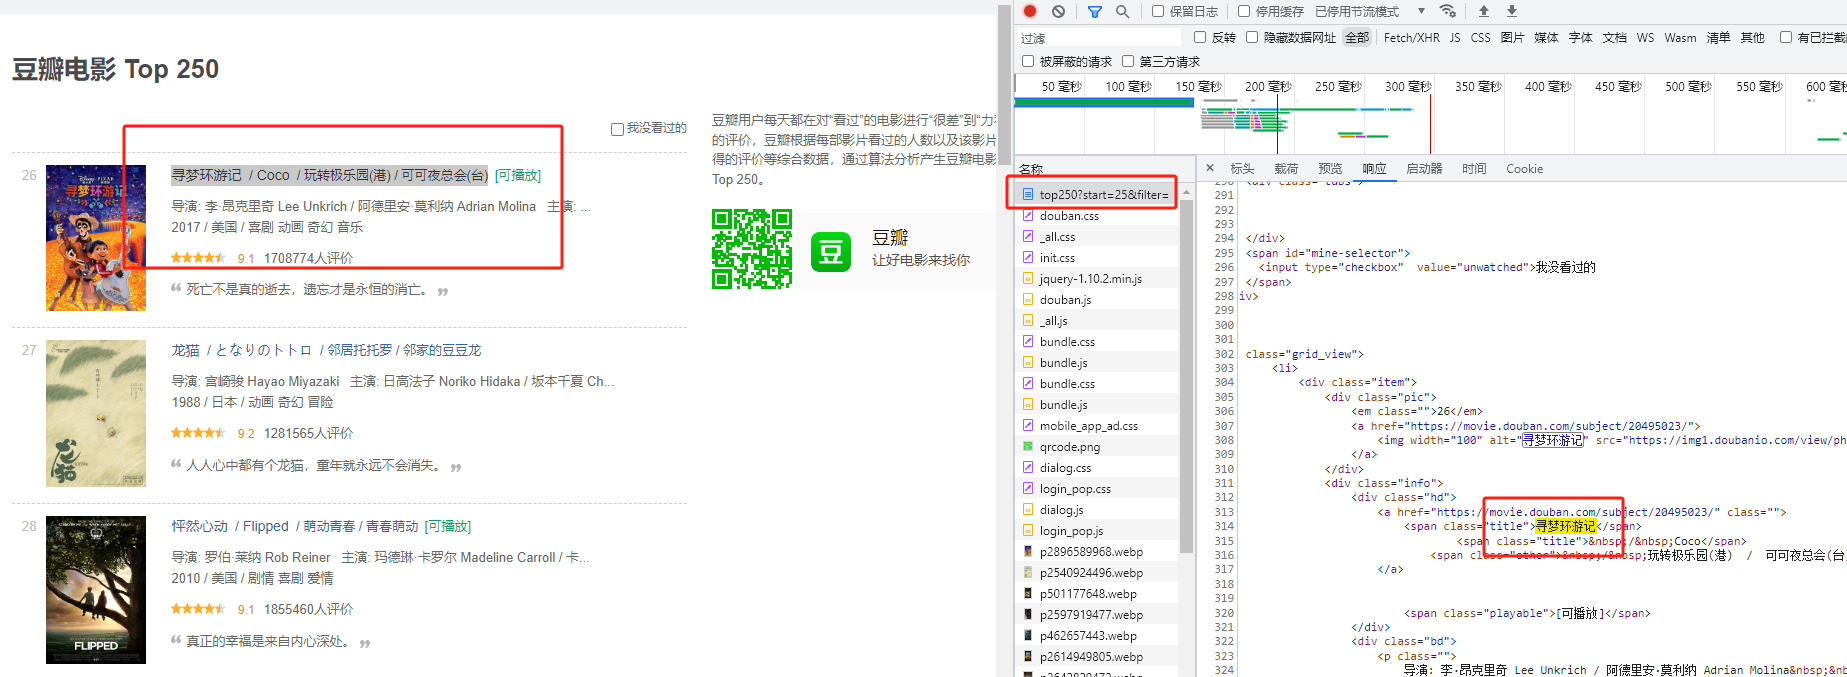This screenshot has height=677, width=1847.
Task: Toggle the 有已拦截 cookie checkbox
Action: [1786, 37]
